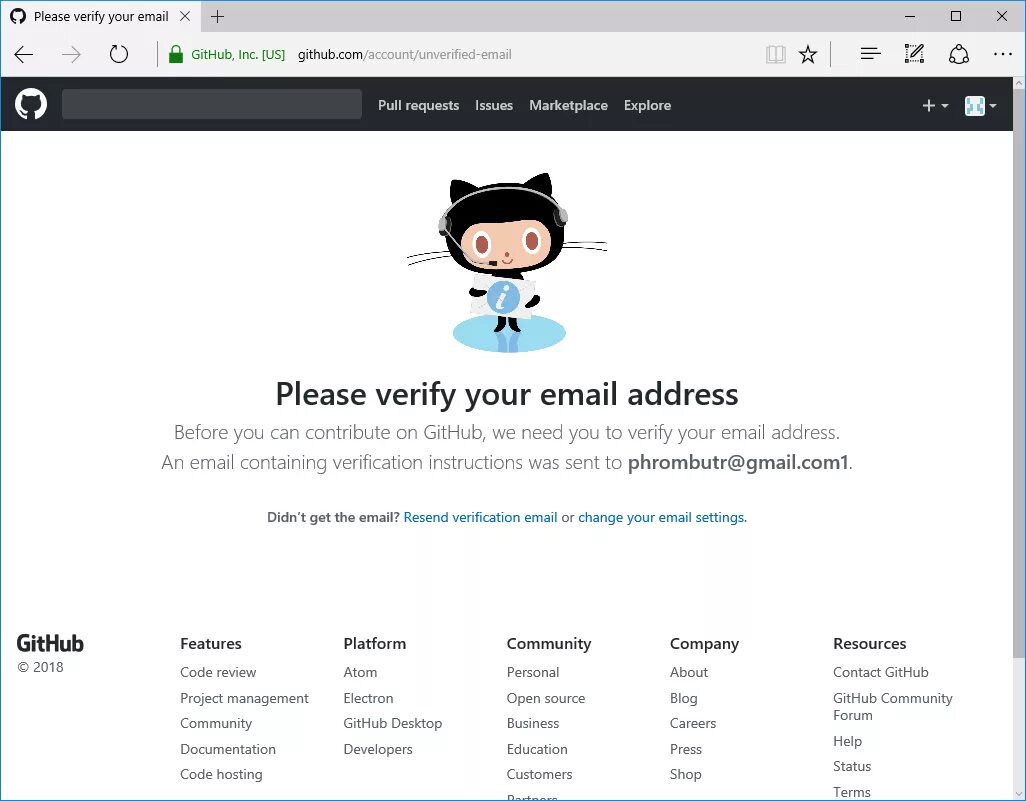Click the address bar URL

tap(404, 54)
